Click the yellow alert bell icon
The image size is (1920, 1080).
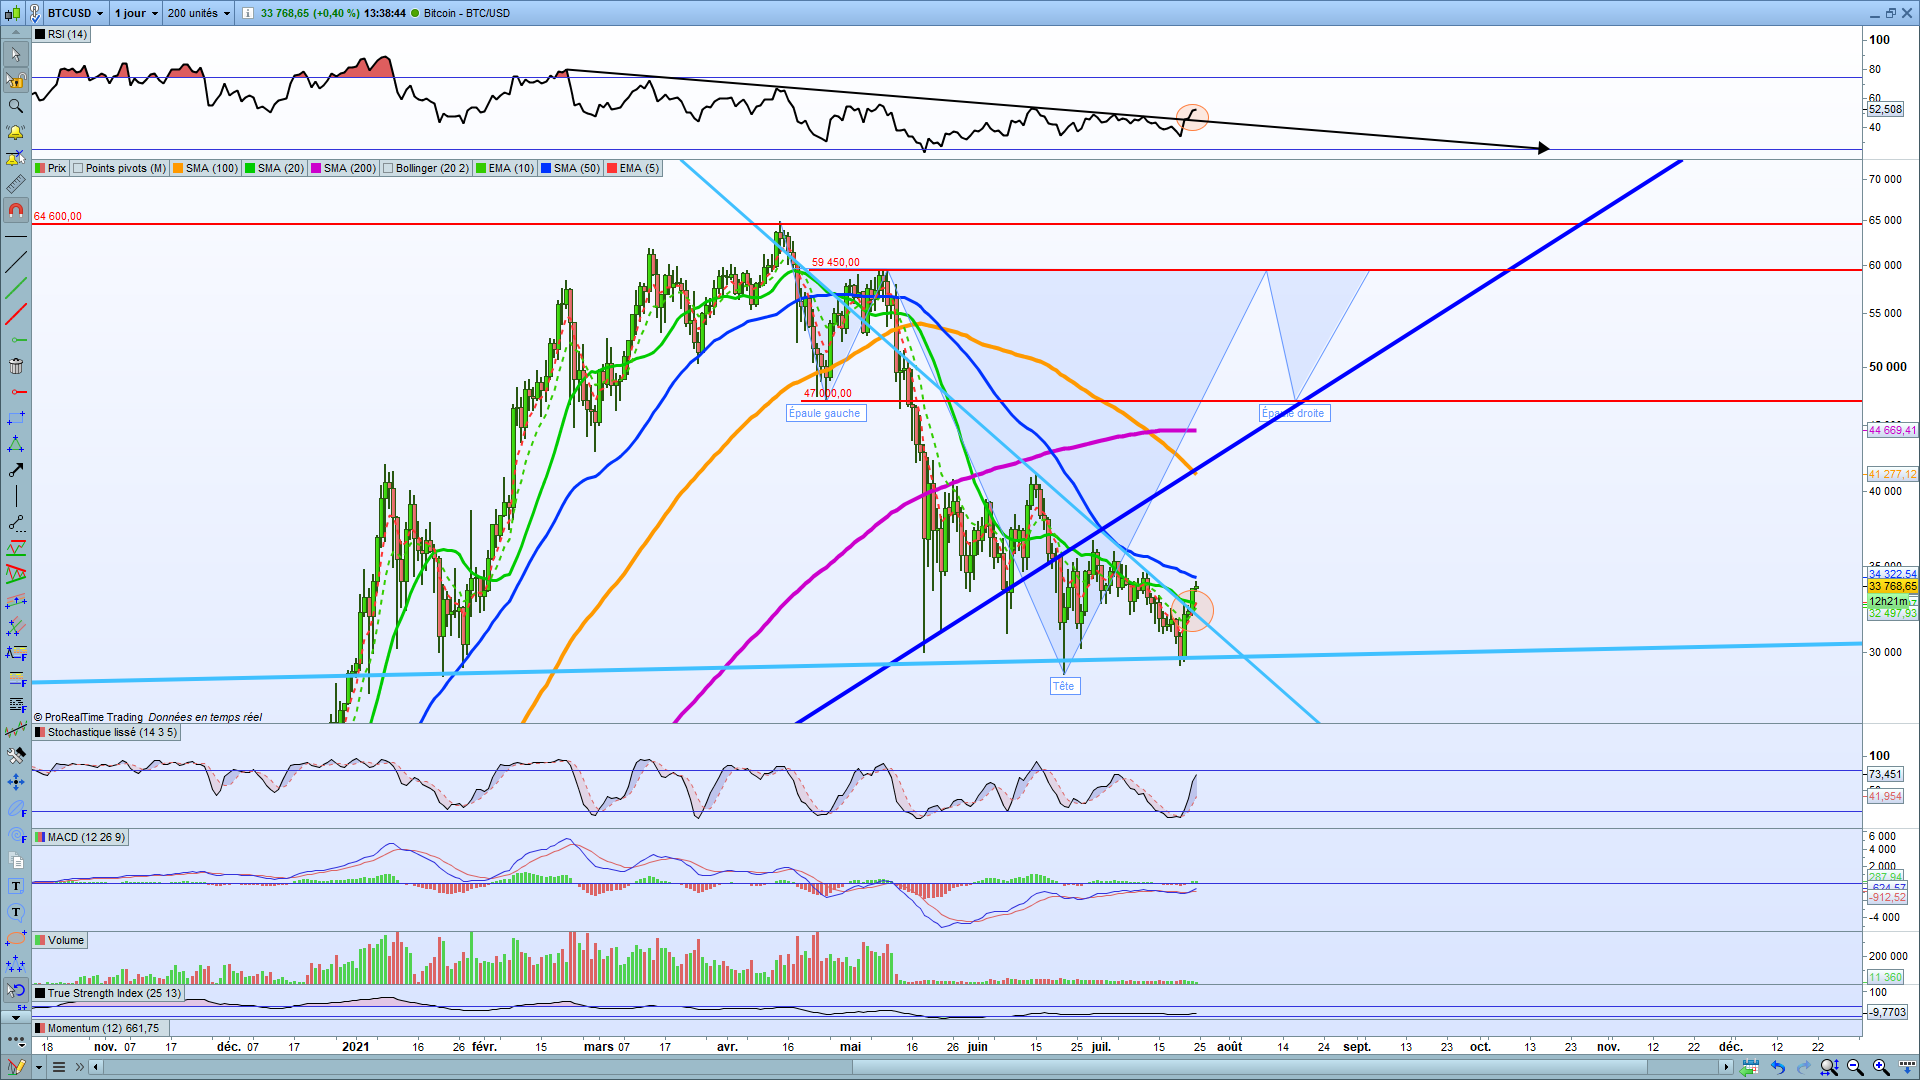pyautogui.click(x=15, y=132)
